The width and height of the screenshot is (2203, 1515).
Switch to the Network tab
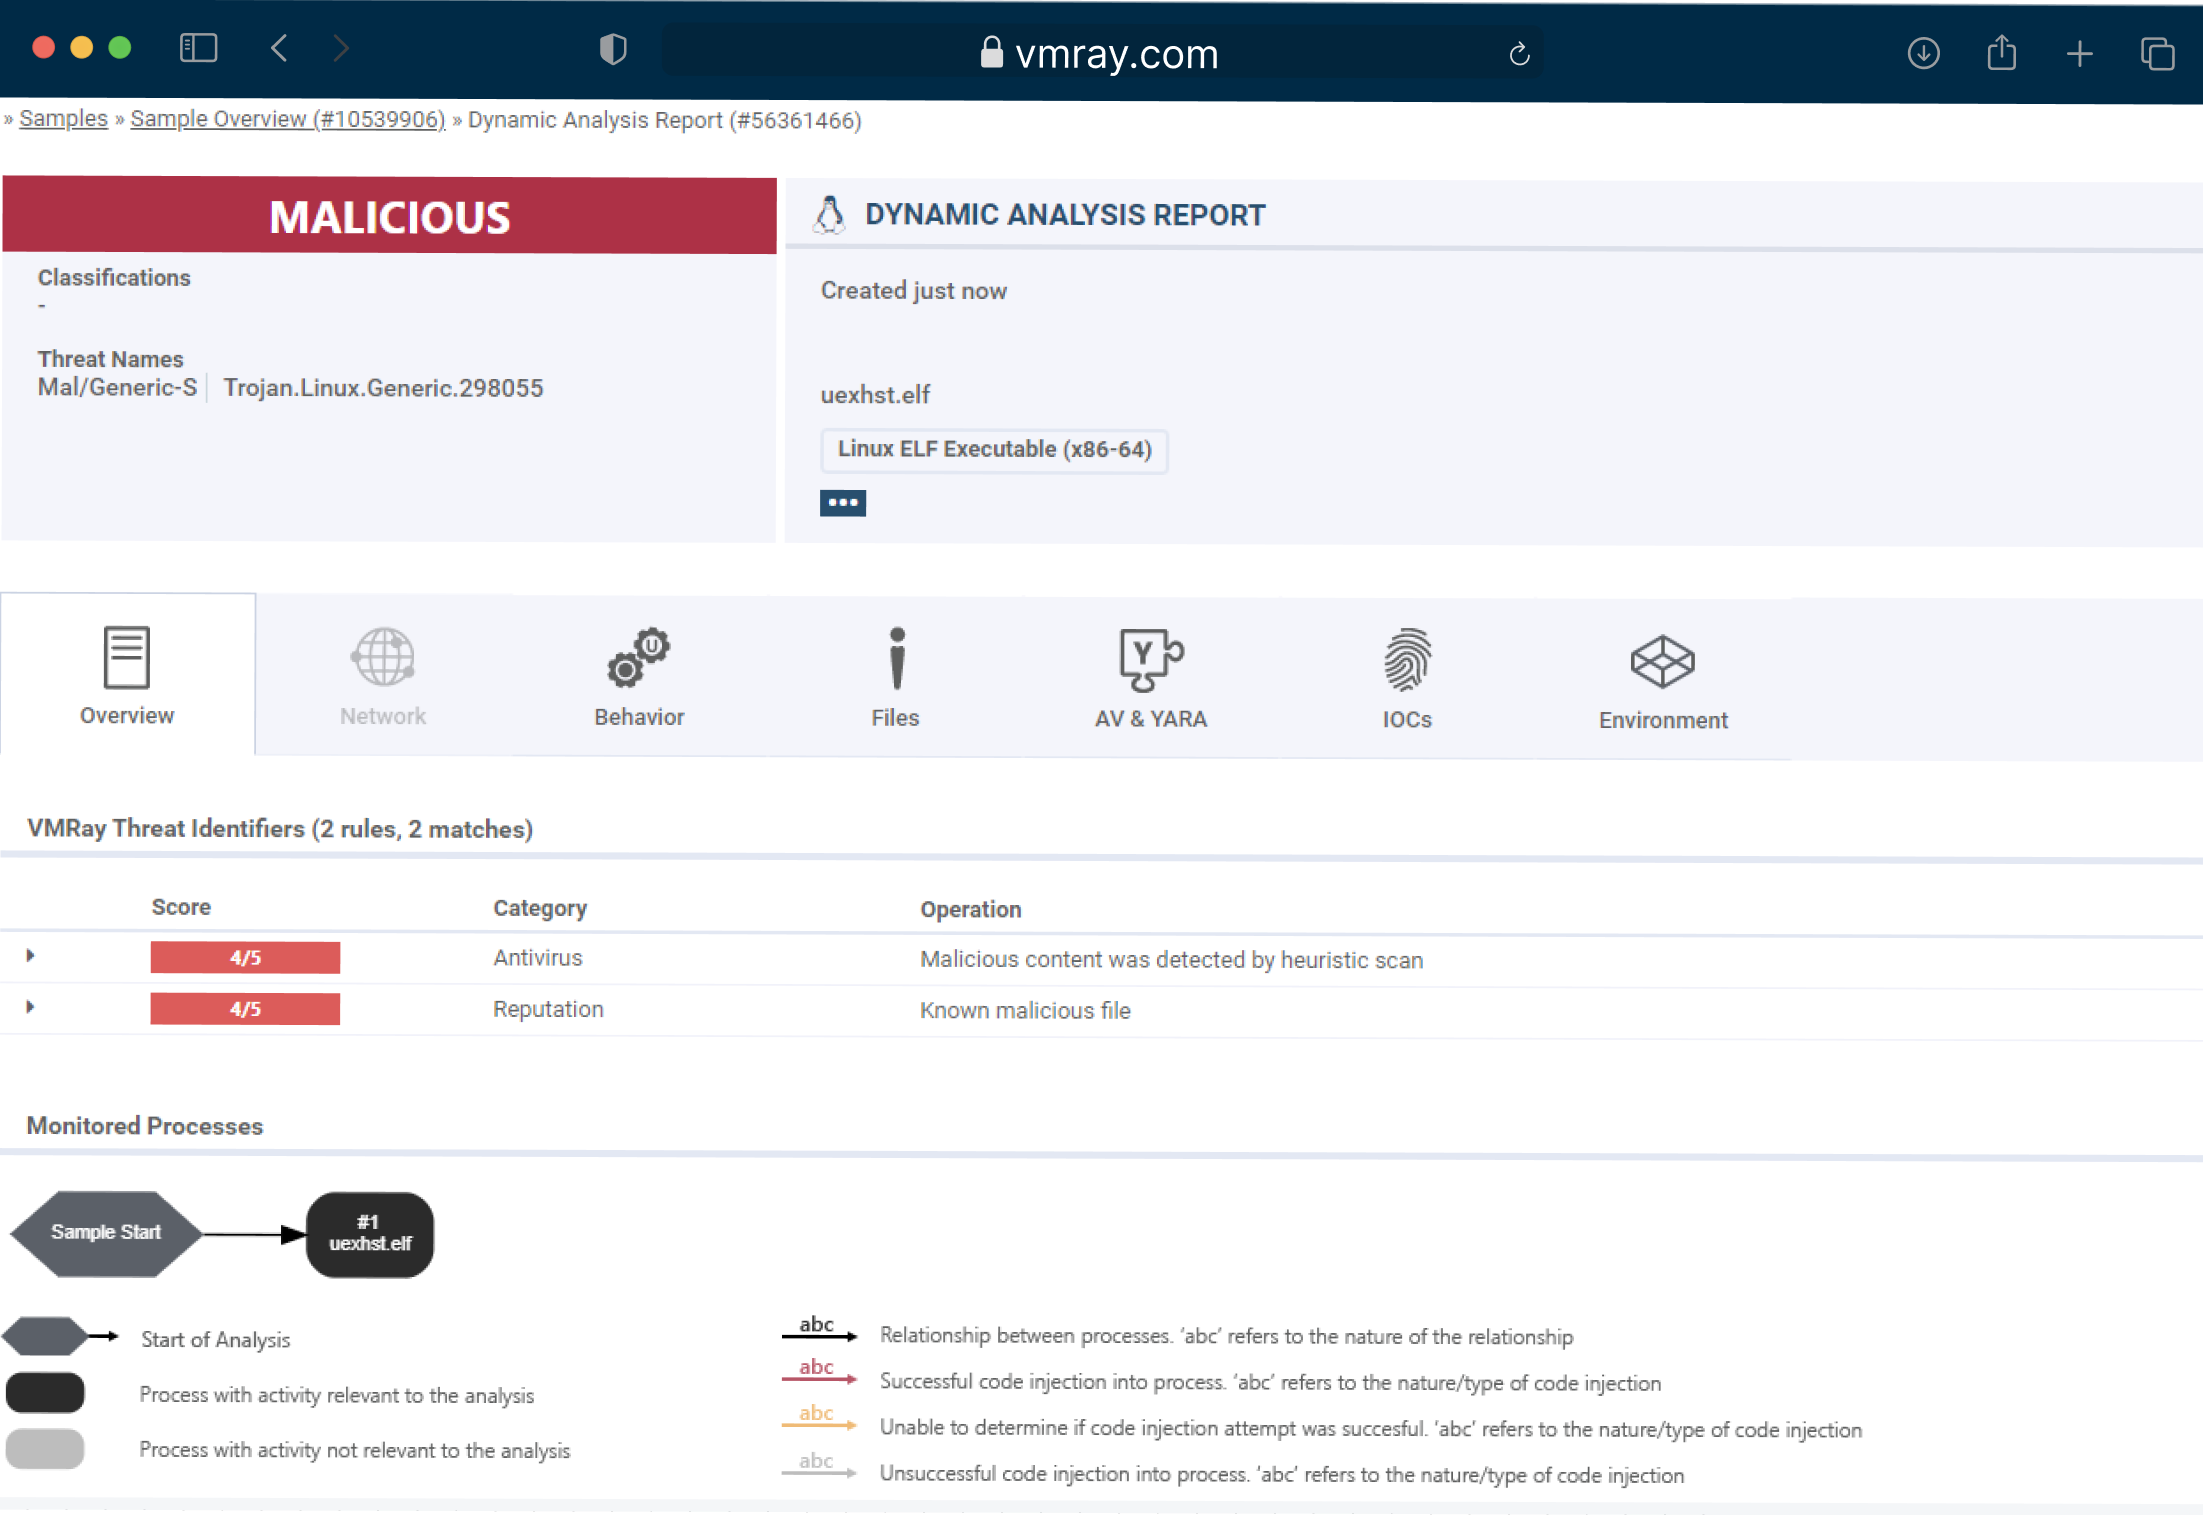[x=383, y=677]
